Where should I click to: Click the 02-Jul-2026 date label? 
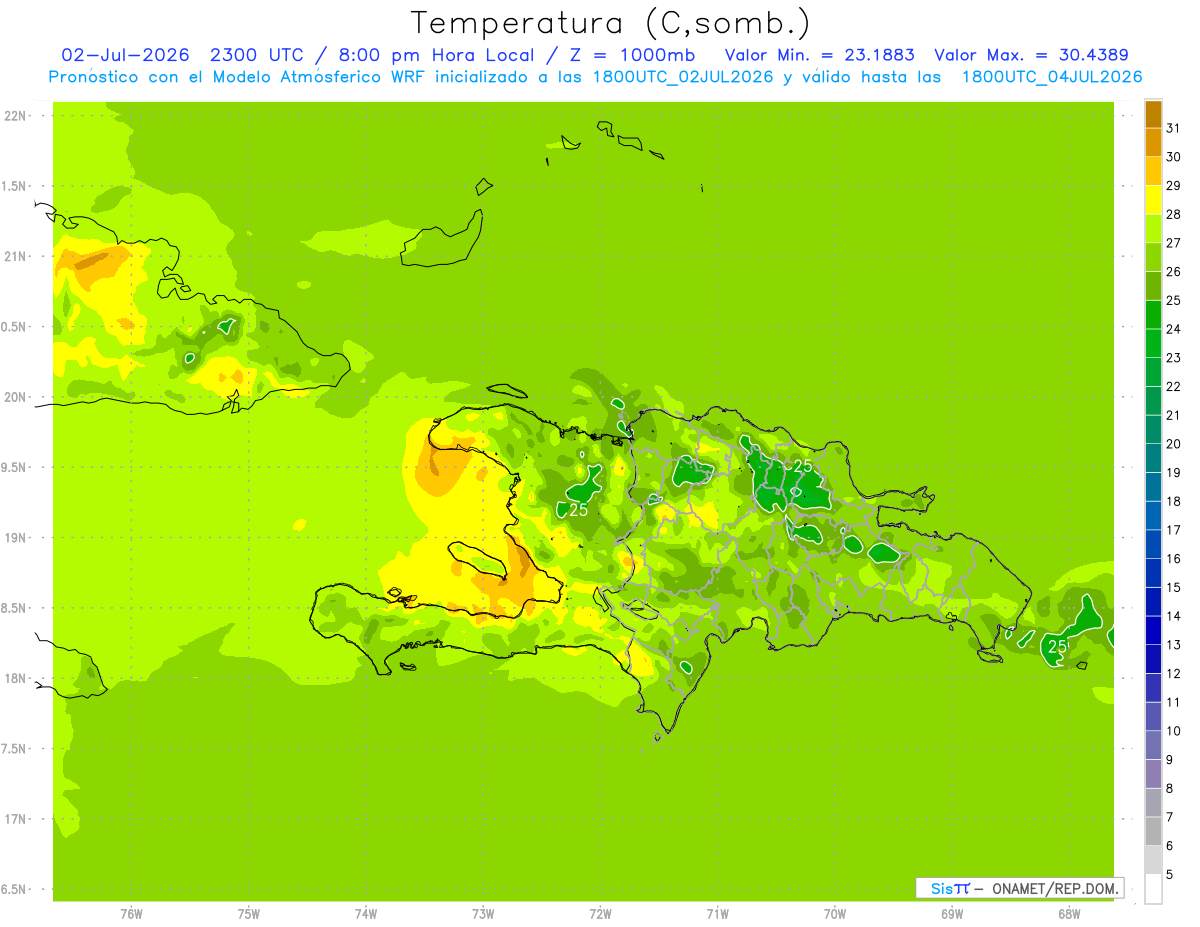(119, 55)
